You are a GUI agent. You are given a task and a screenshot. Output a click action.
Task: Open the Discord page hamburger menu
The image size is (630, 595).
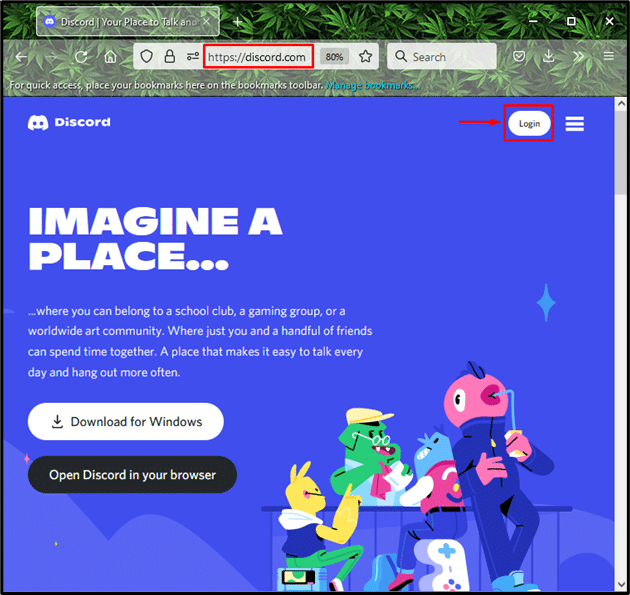tap(575, 124)
